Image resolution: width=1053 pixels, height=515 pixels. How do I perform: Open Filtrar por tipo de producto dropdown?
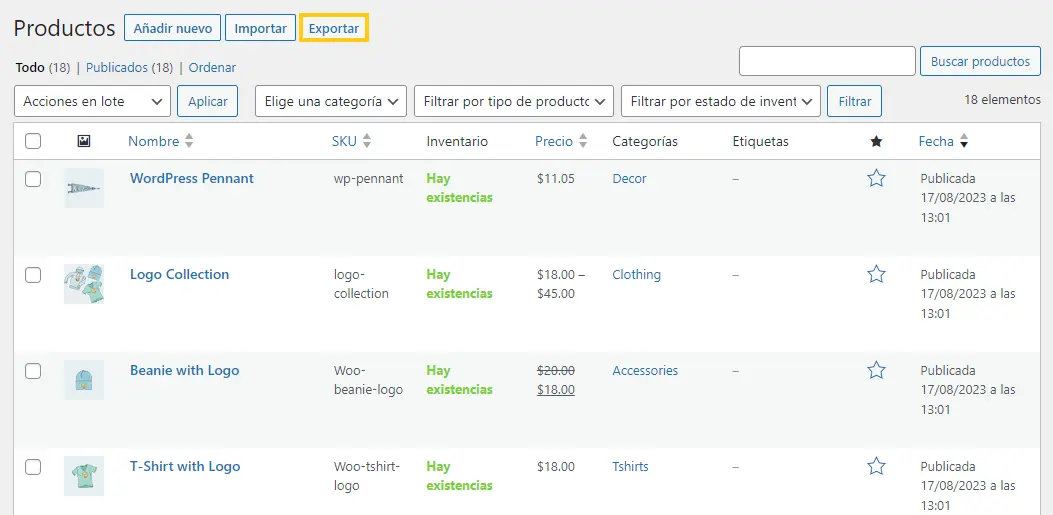pos(514,101)
